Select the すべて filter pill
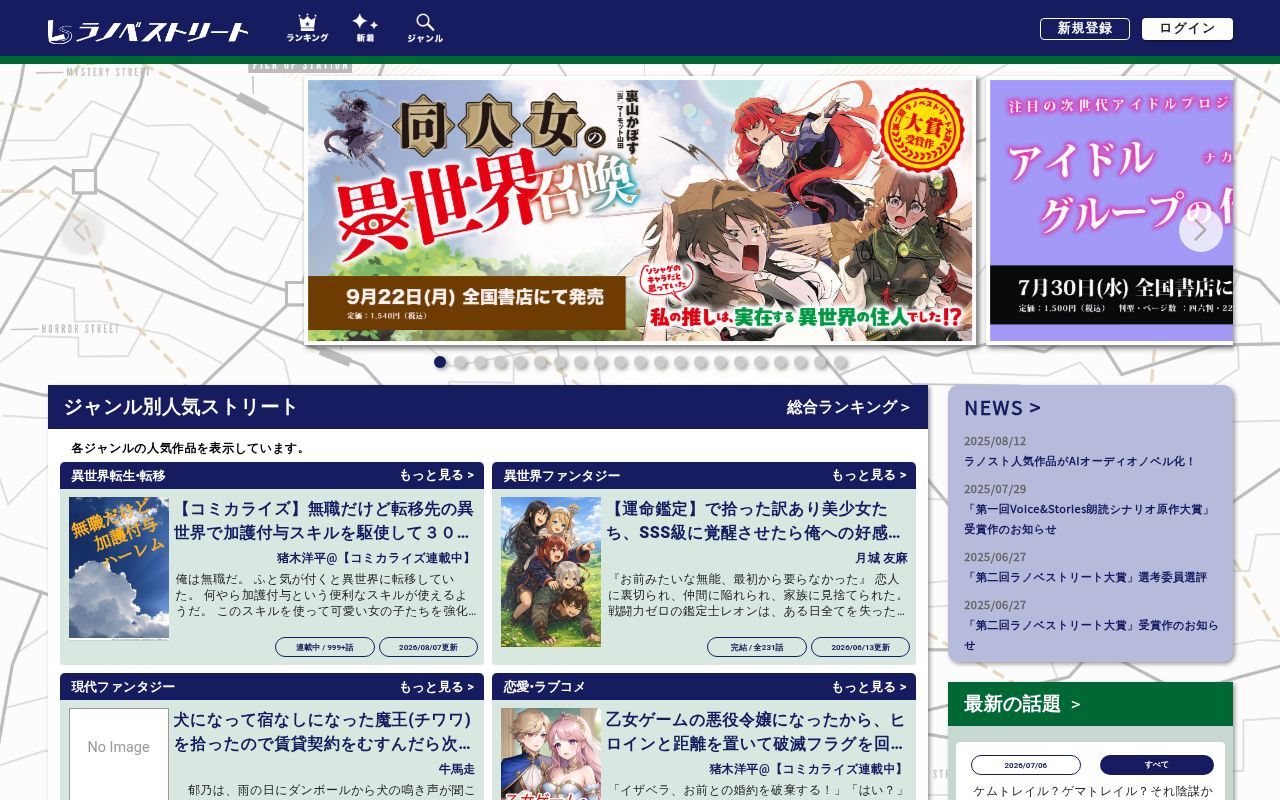The width and height of the screenshot is (1280, 800). (1157, 765)
